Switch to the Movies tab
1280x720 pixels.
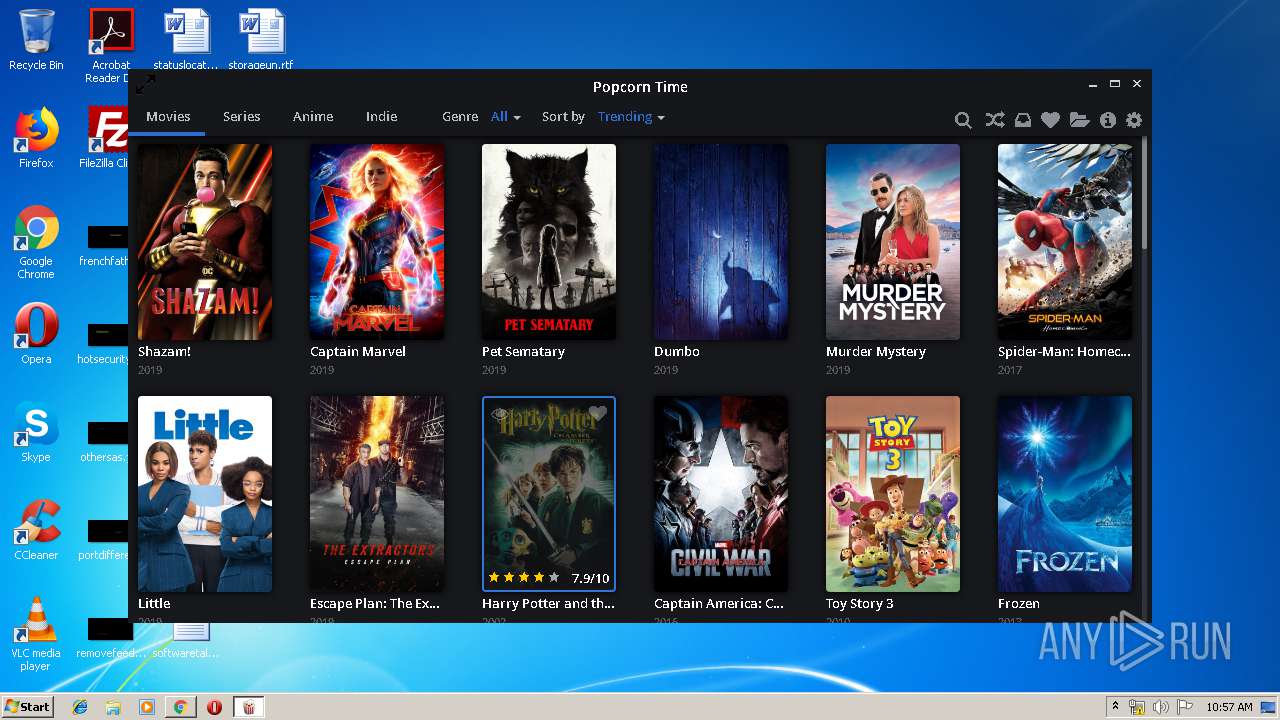pos(168,117)
